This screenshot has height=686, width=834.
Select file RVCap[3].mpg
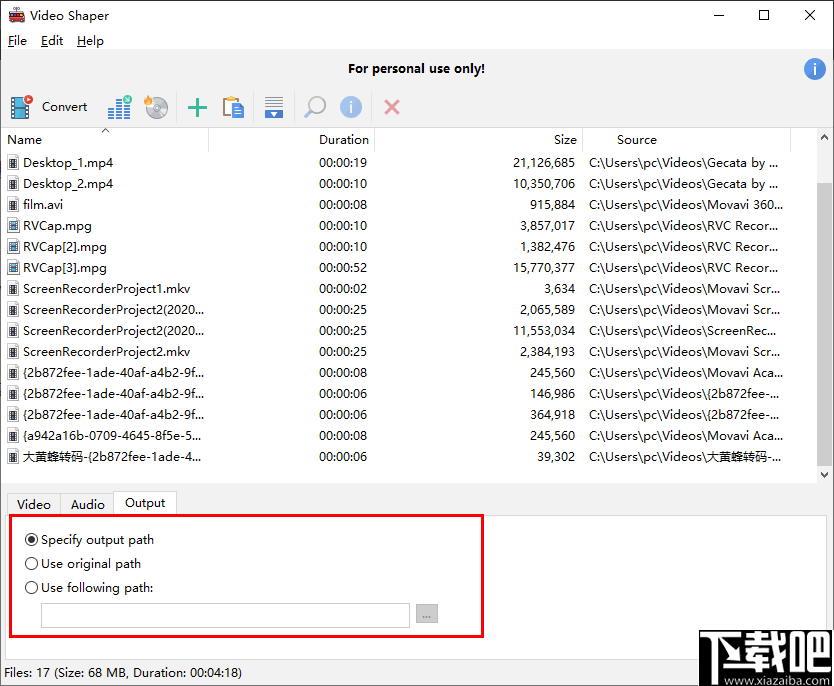click(x=65, y=268)
